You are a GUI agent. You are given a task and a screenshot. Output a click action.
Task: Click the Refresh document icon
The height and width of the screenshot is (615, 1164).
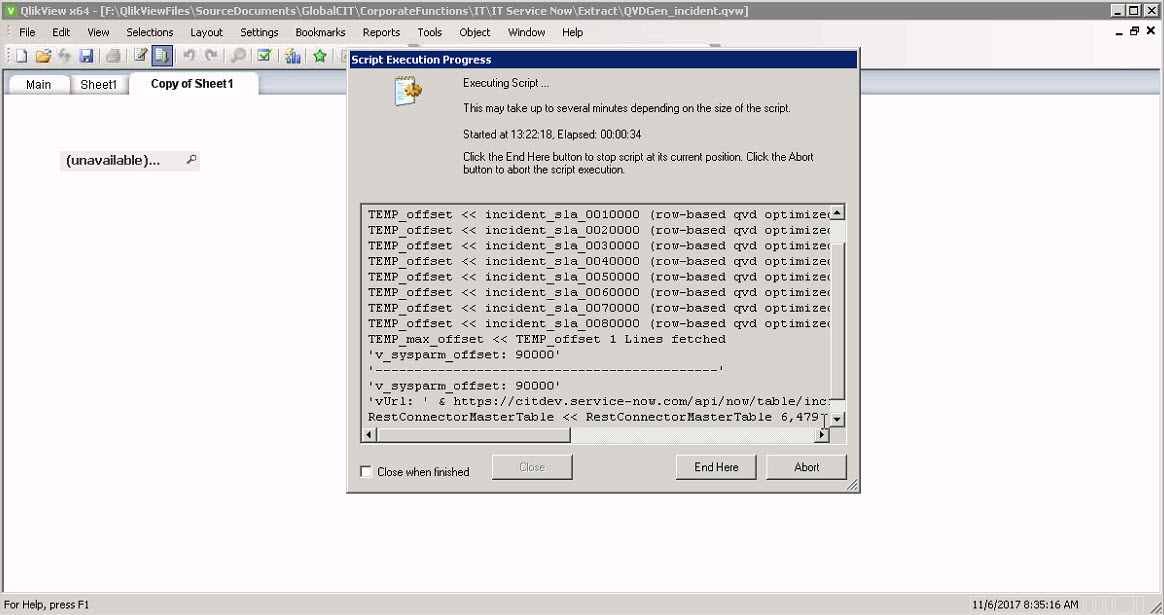tap(64, 56)
